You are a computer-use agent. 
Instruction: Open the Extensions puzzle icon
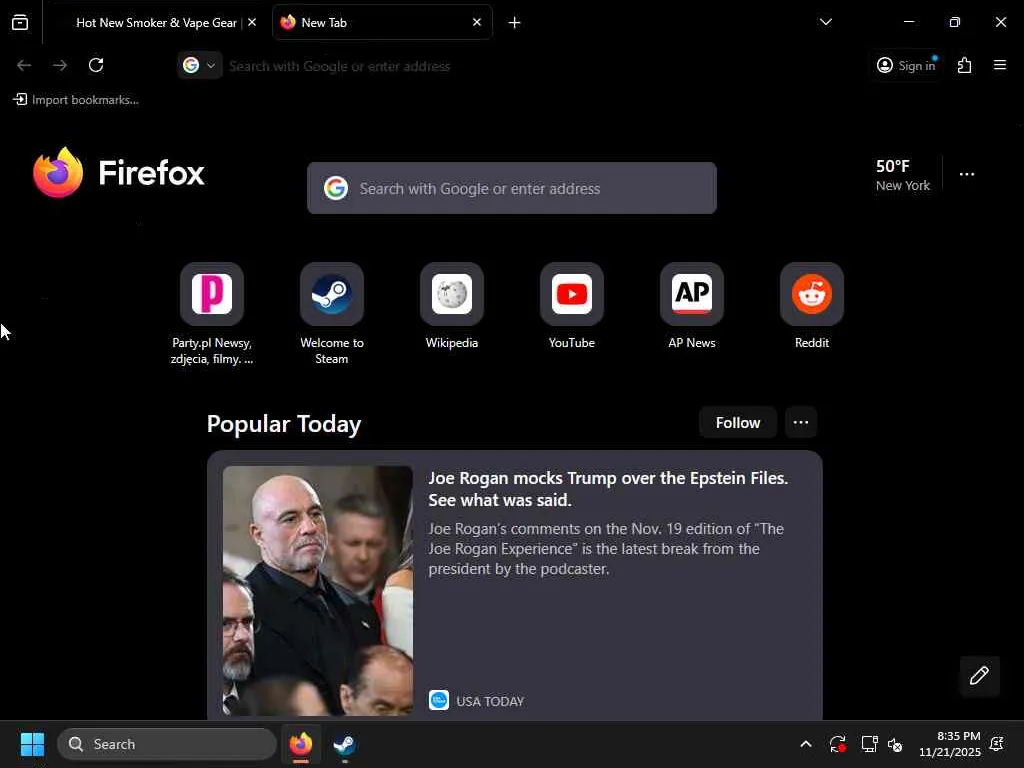tap(965, 65)
